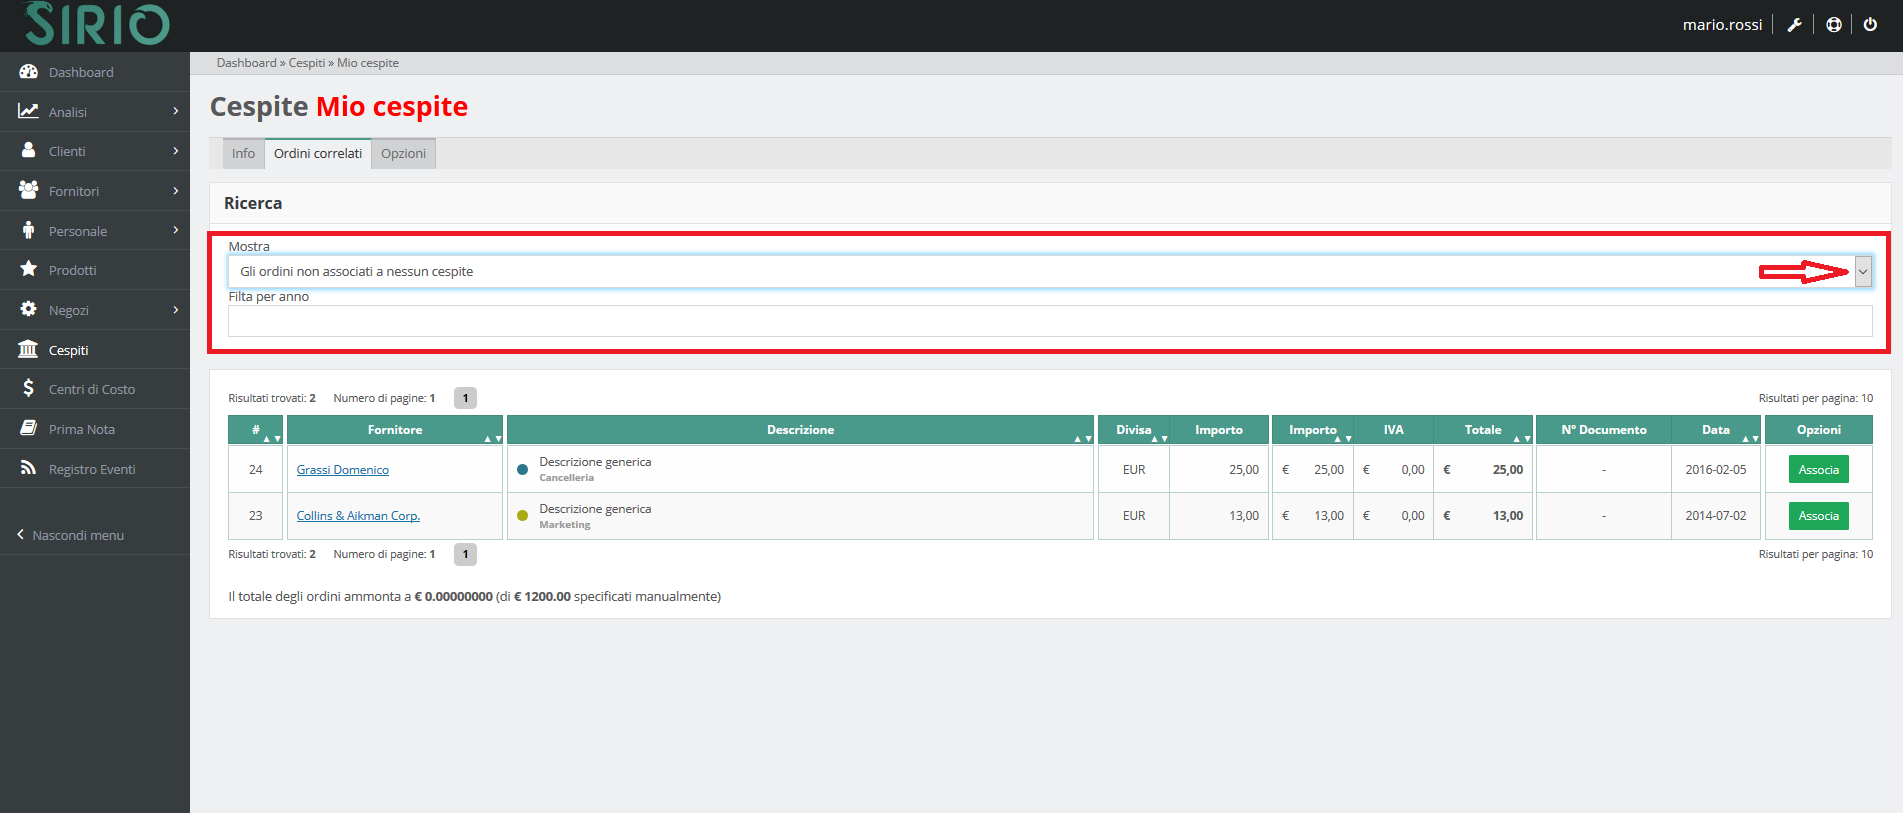Expand the Analisi submenu chevron
1903x813 pixels.
click(175, 111)
